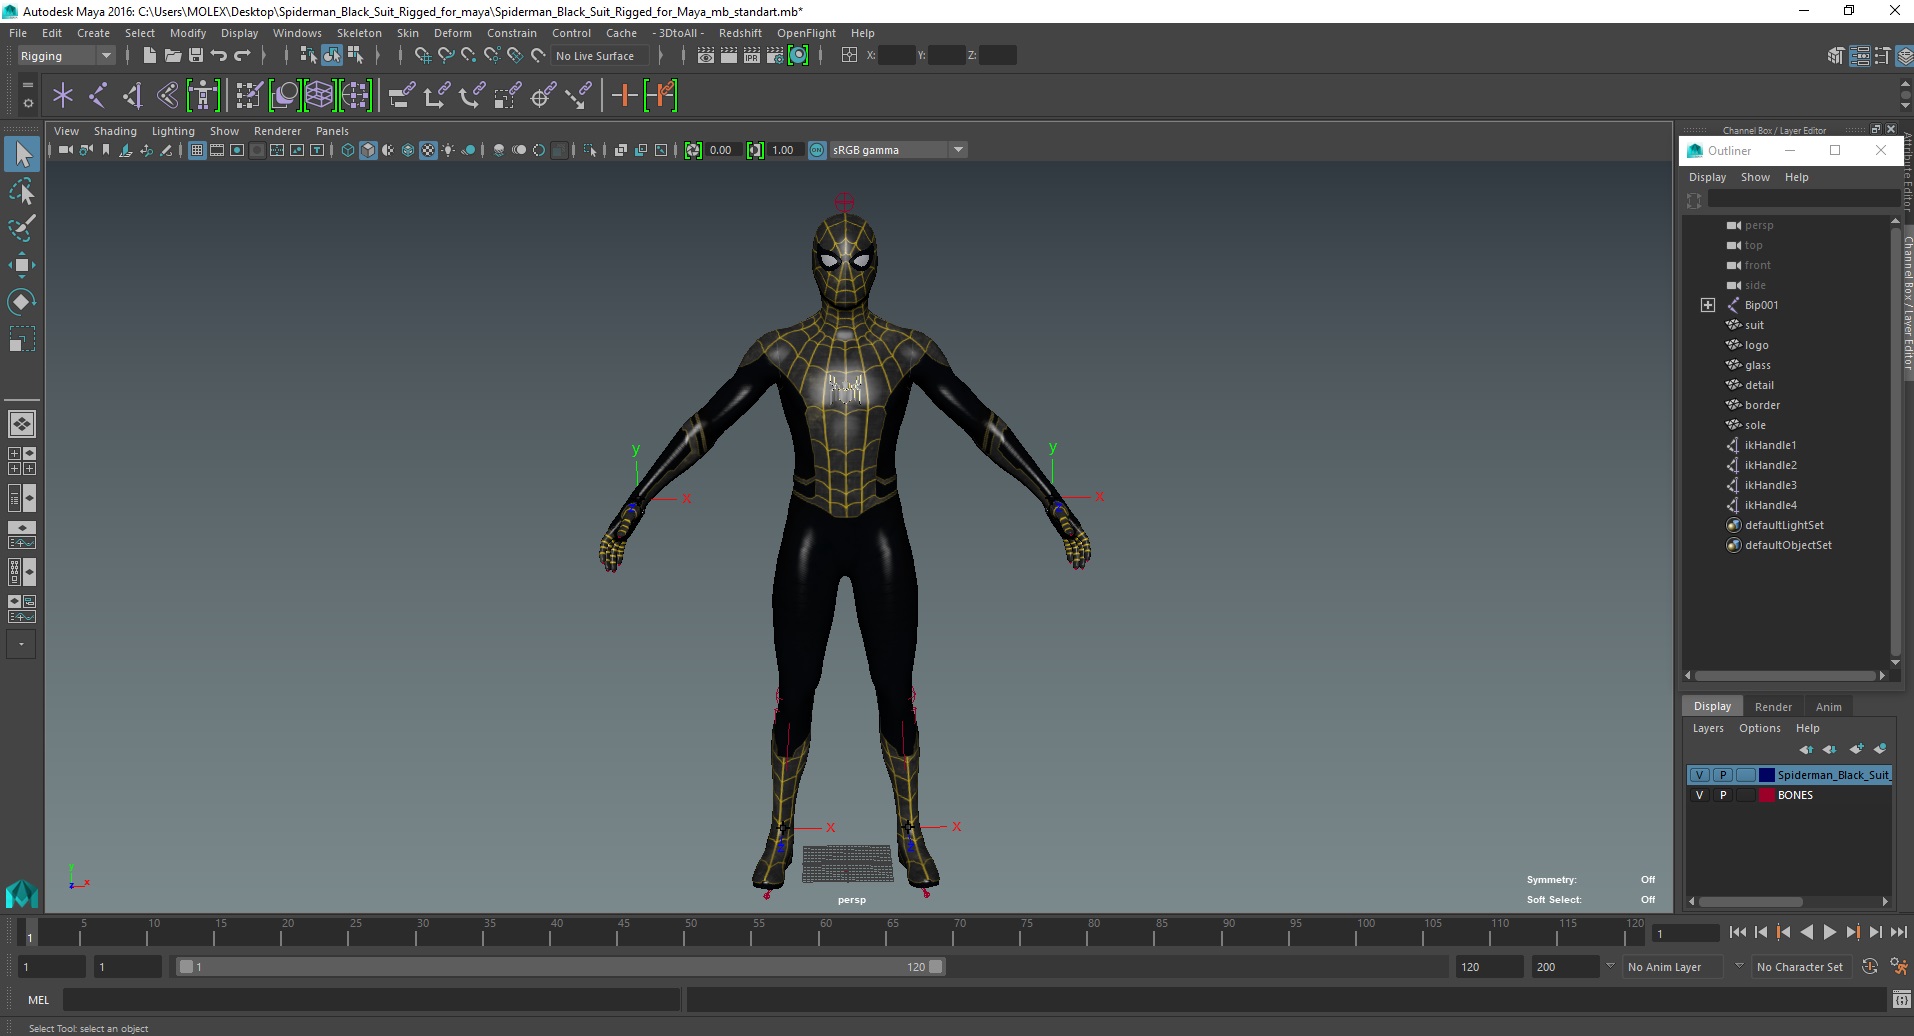Open the Deform menu
1914x1036 pixels.
pos(452,33)
